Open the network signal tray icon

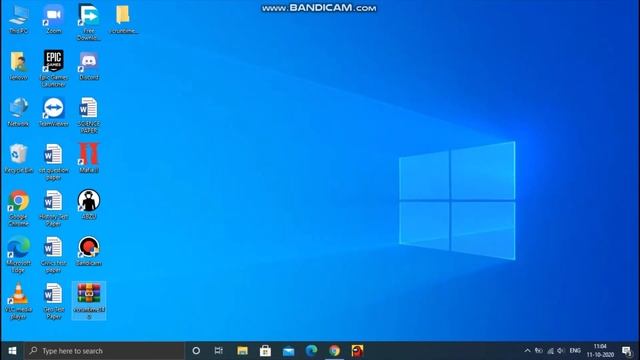[550, 351]
